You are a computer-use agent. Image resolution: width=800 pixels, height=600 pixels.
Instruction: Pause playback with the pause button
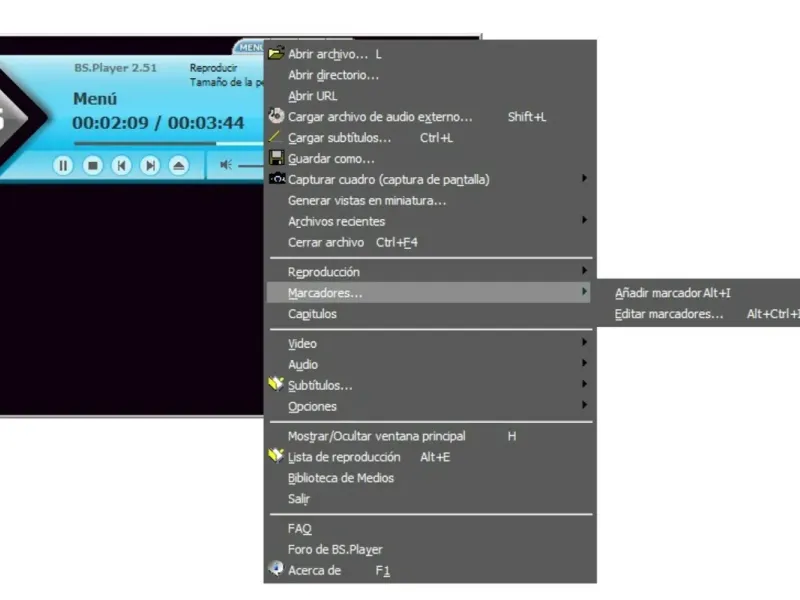click(63, 165)
